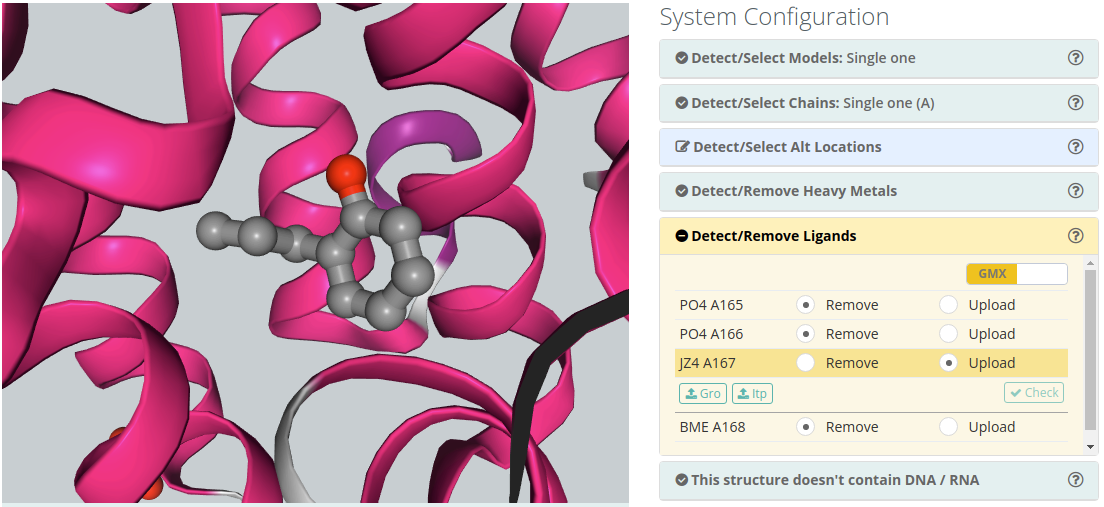The image size is (1104, 507).
Task: Select Remove for PO4 A165
Action: [x=806, y=305]
